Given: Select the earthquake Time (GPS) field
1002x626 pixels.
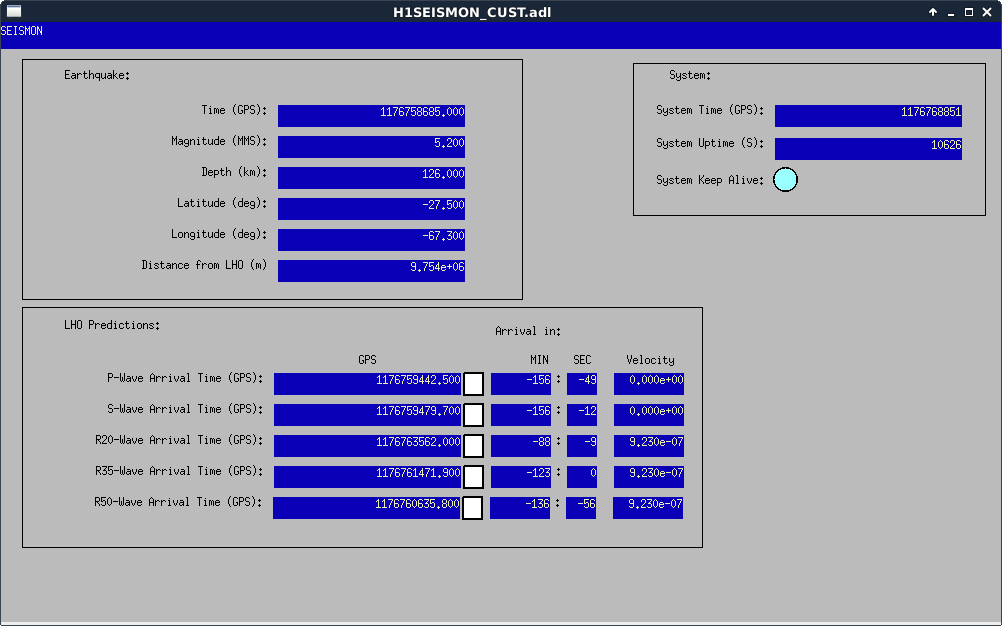Looking at the screenshot, I should [371, 115].
